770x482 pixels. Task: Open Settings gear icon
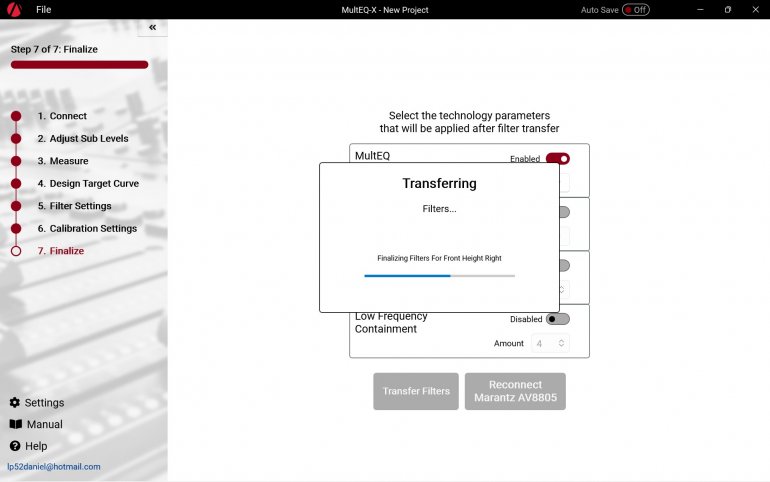point(15,402)
